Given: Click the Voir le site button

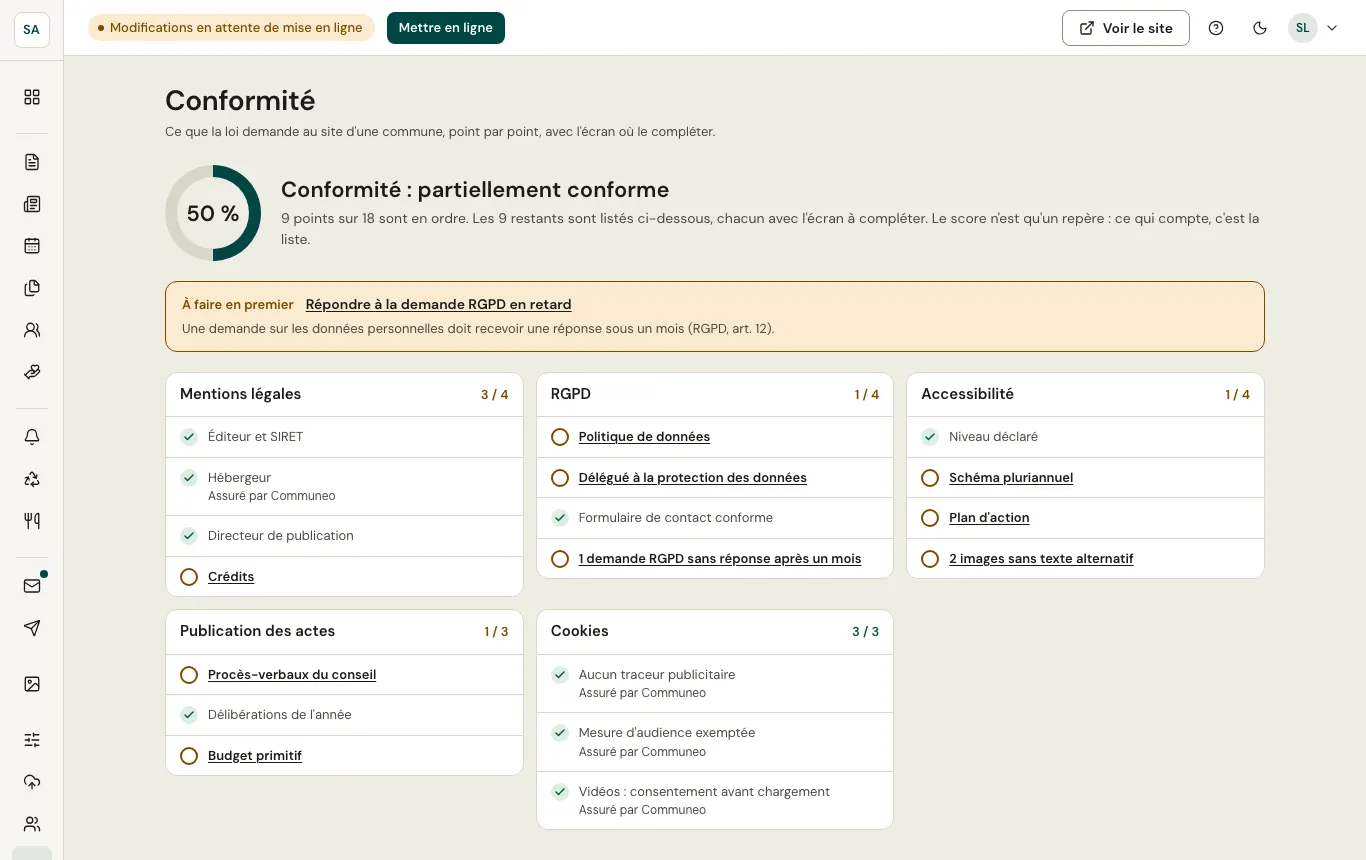Looking at the screenshot, I should pyautogui.click(x=1126, y=28).
